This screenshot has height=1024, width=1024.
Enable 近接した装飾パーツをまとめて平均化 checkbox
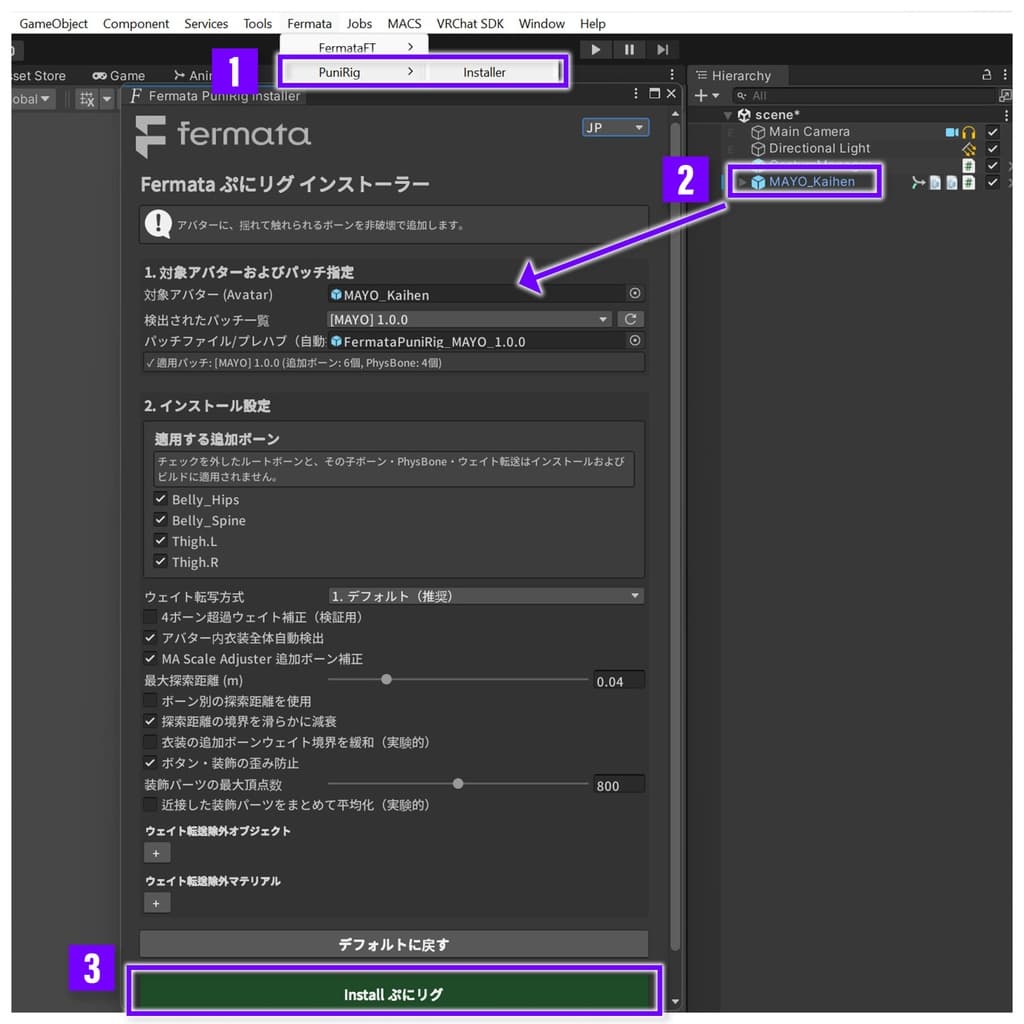(150, 805)
